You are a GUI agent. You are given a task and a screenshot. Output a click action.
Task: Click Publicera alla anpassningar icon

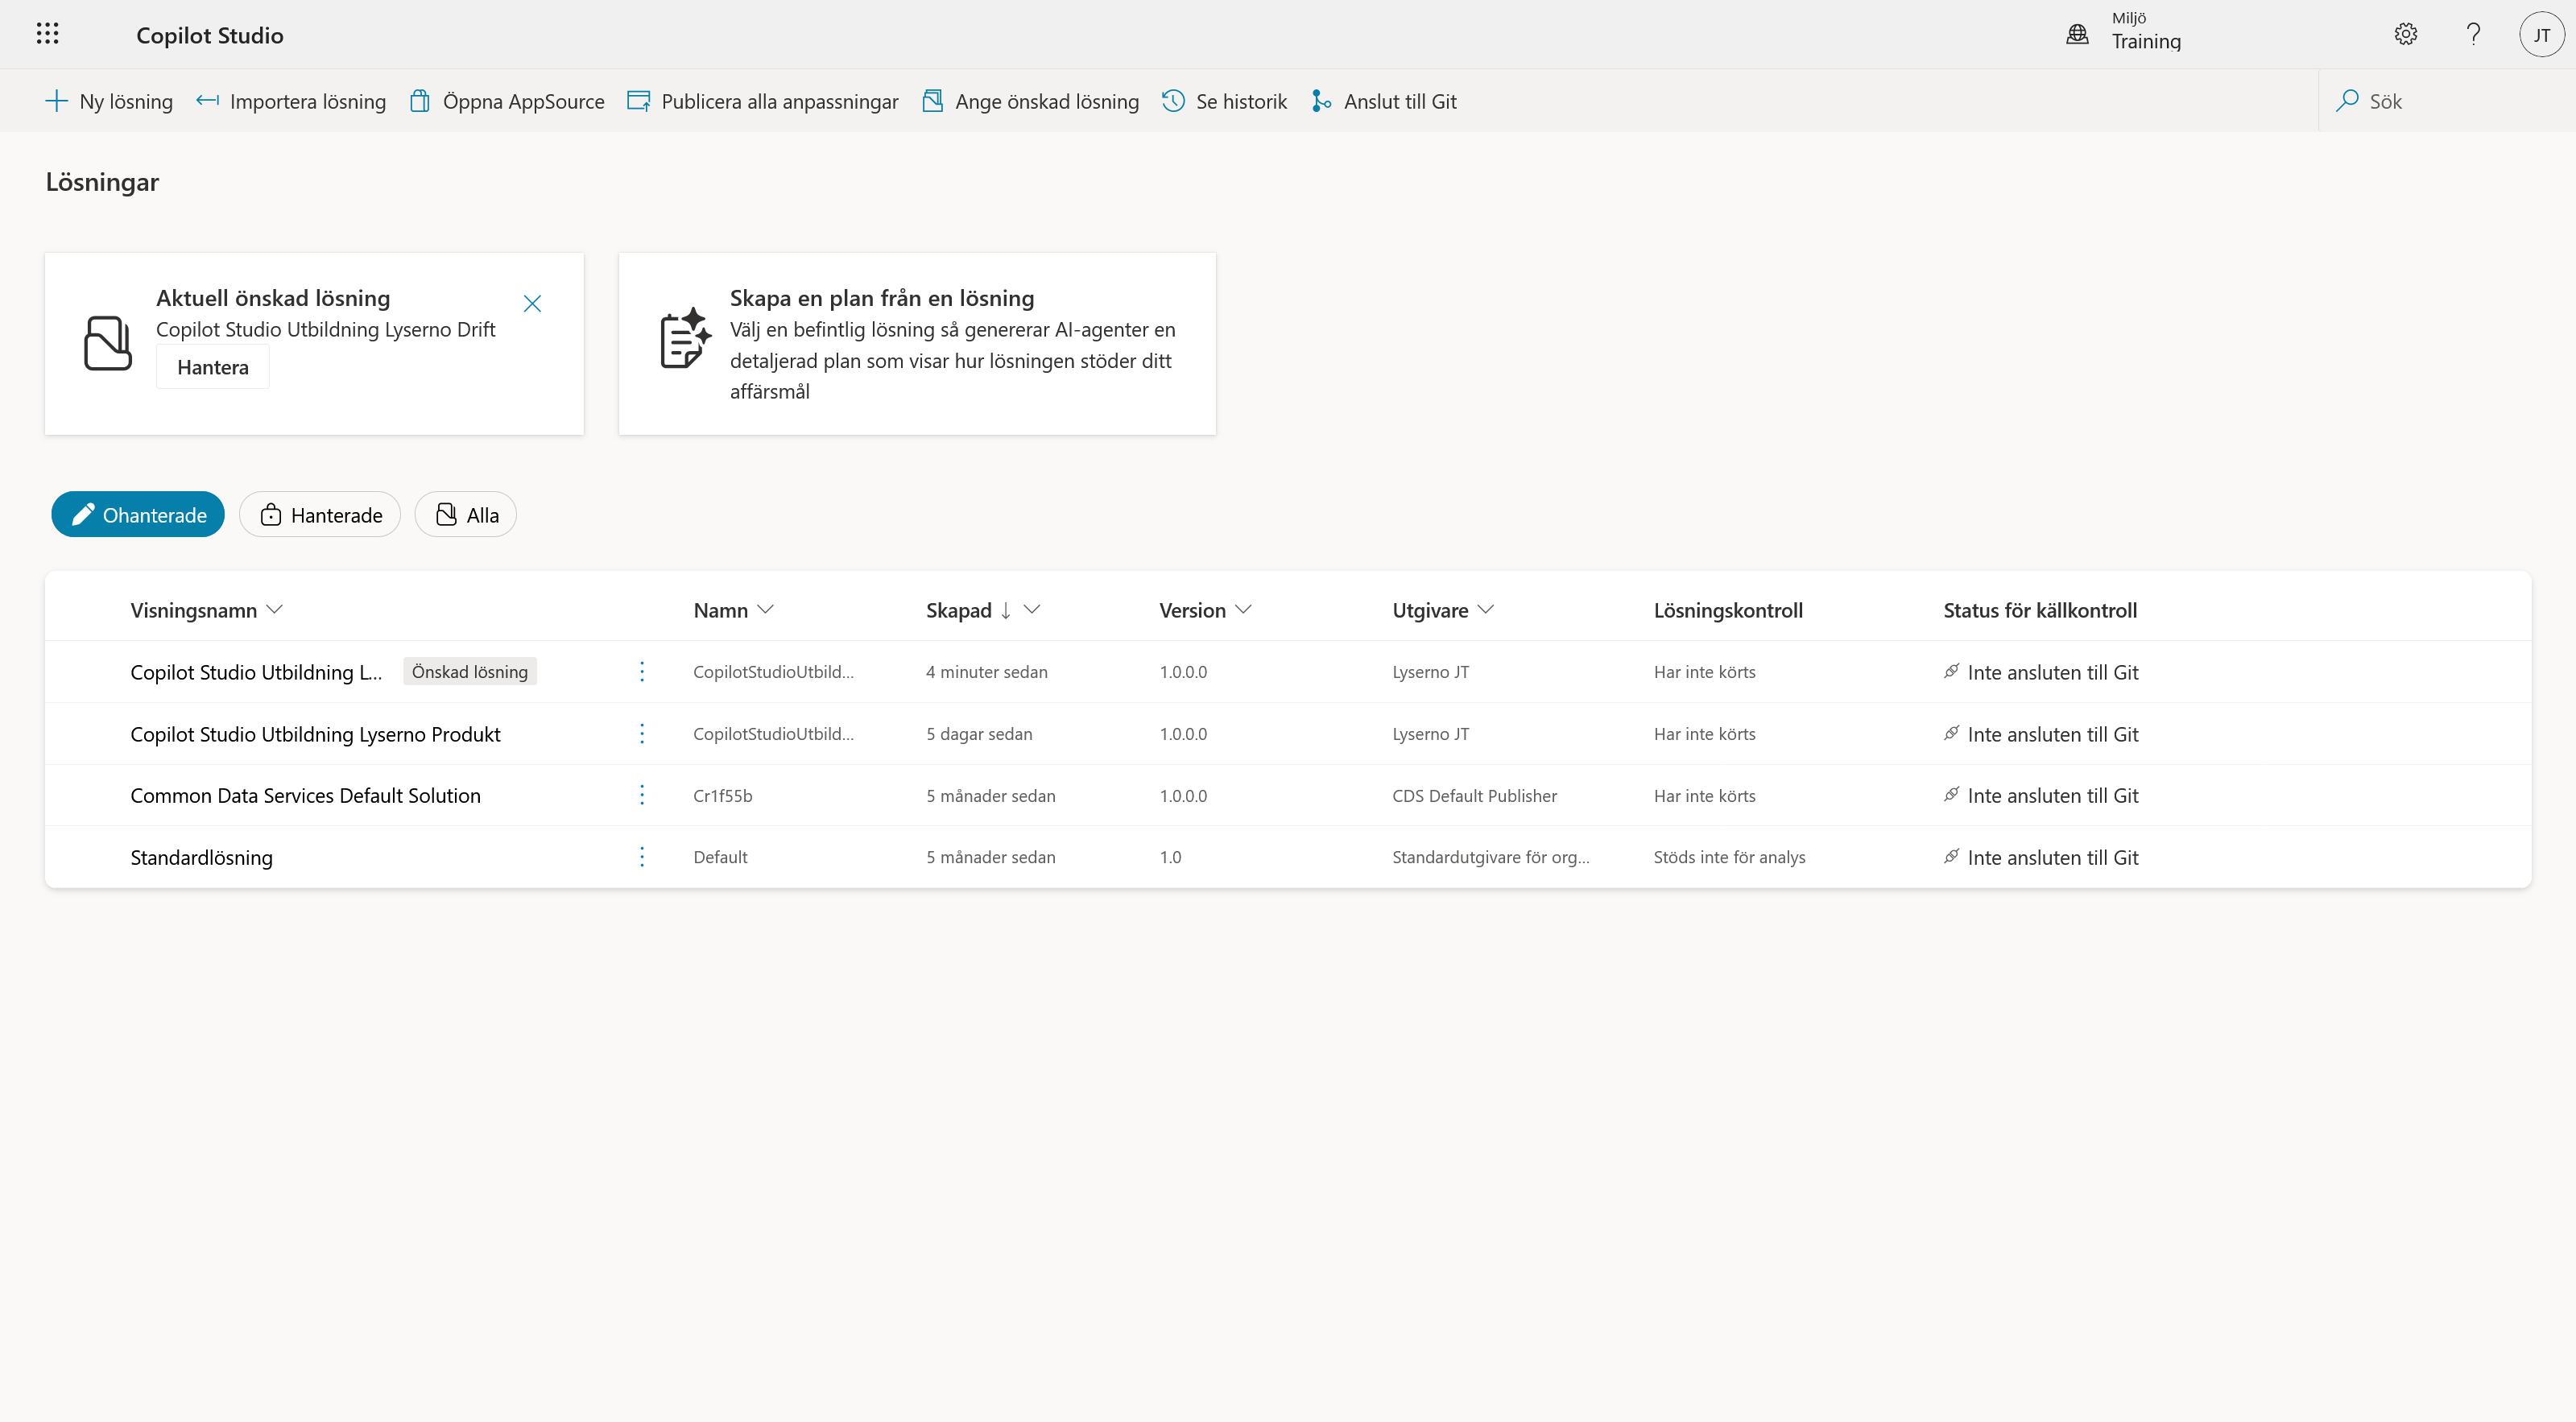638,101
